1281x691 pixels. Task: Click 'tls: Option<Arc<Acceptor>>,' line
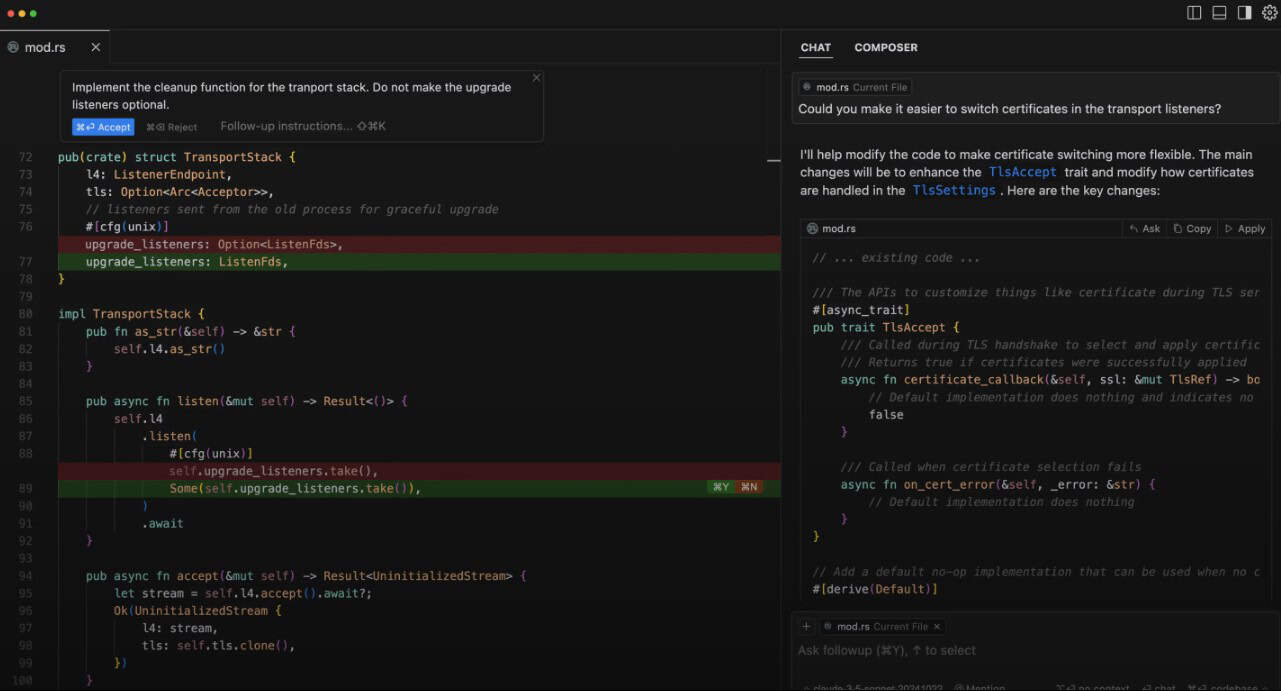180,192
